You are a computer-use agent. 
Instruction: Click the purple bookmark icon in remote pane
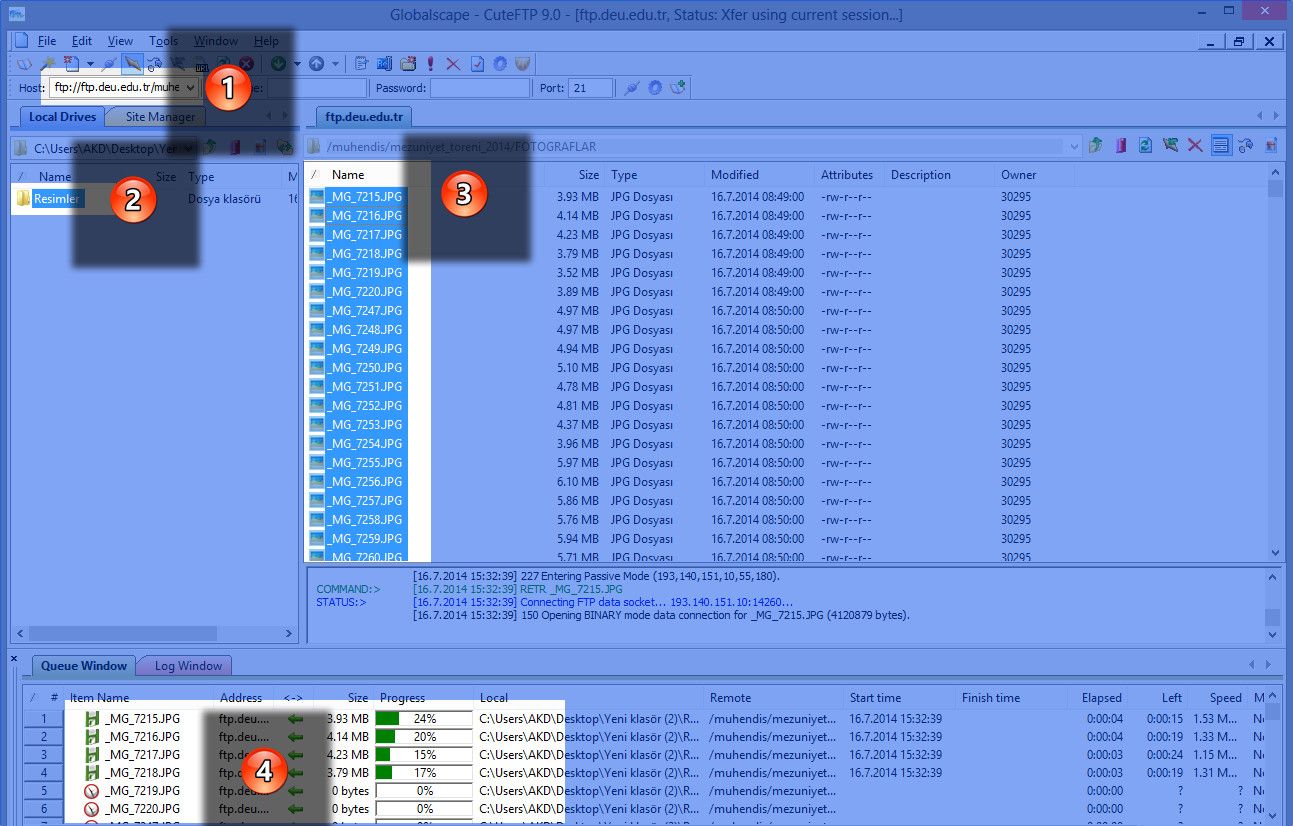click(x=1121, y=146)
